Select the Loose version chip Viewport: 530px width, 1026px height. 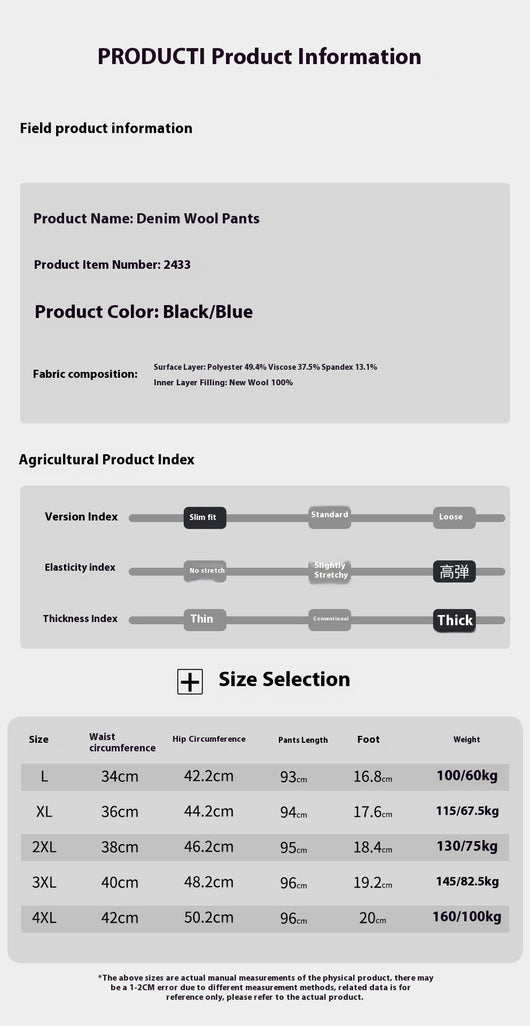pyautogui.click(x=454, y=518)
